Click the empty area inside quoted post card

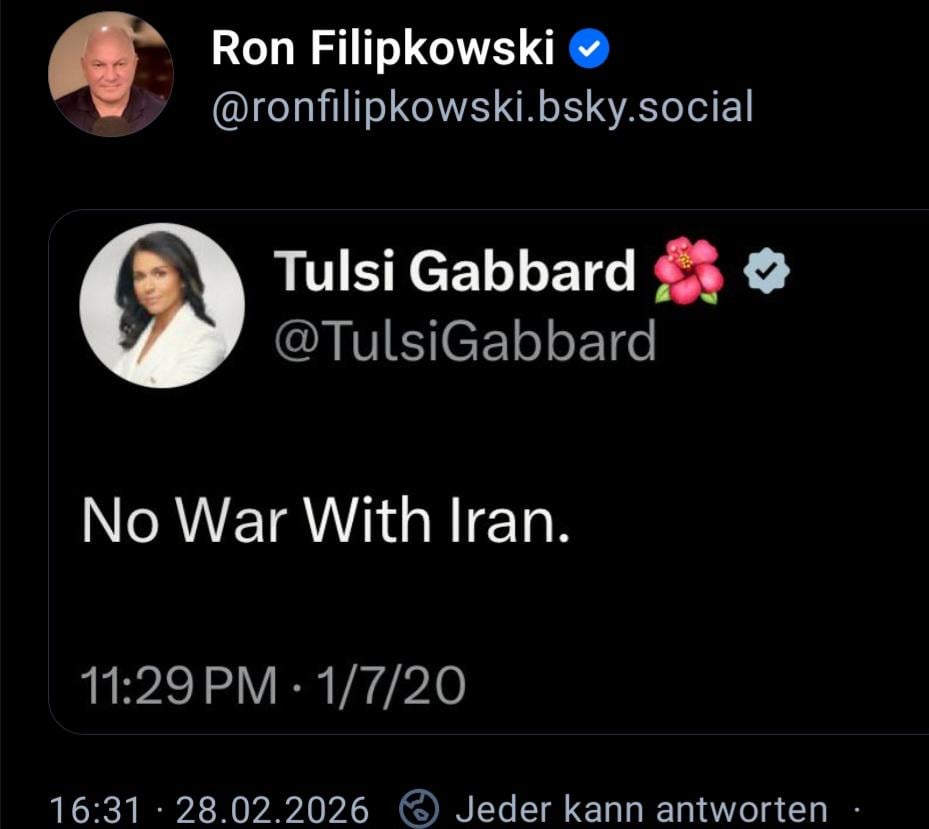tap(700, 600)
